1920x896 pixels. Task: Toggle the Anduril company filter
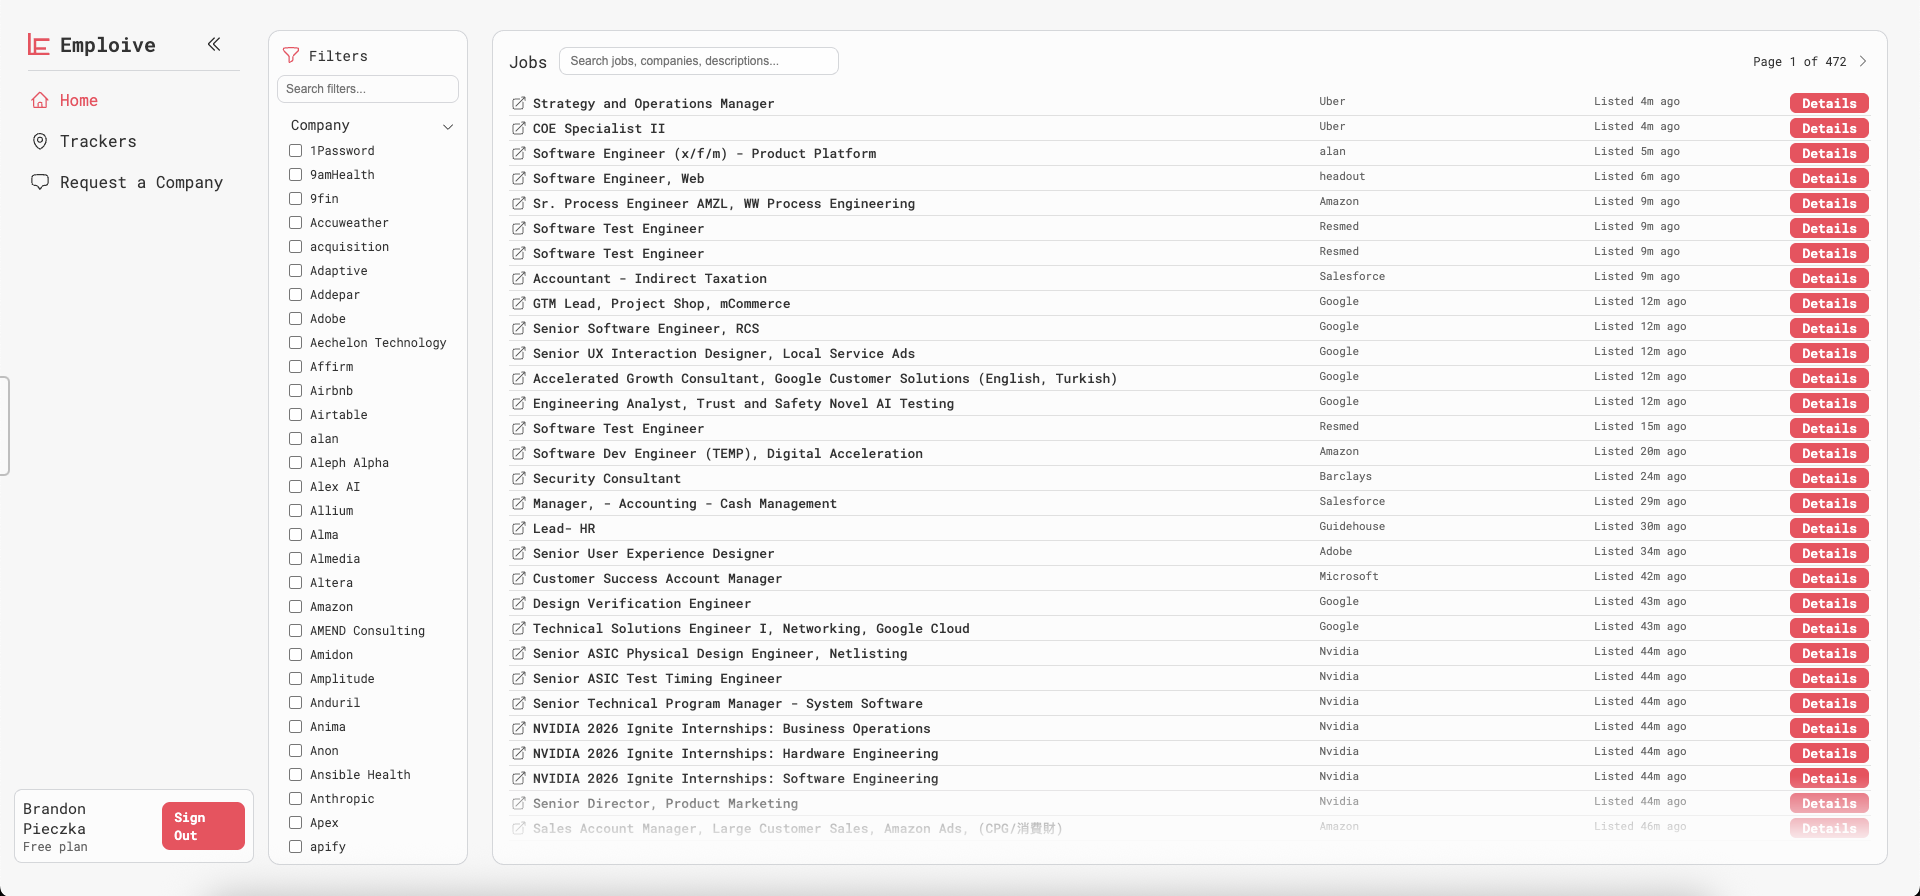click(295, 702)
